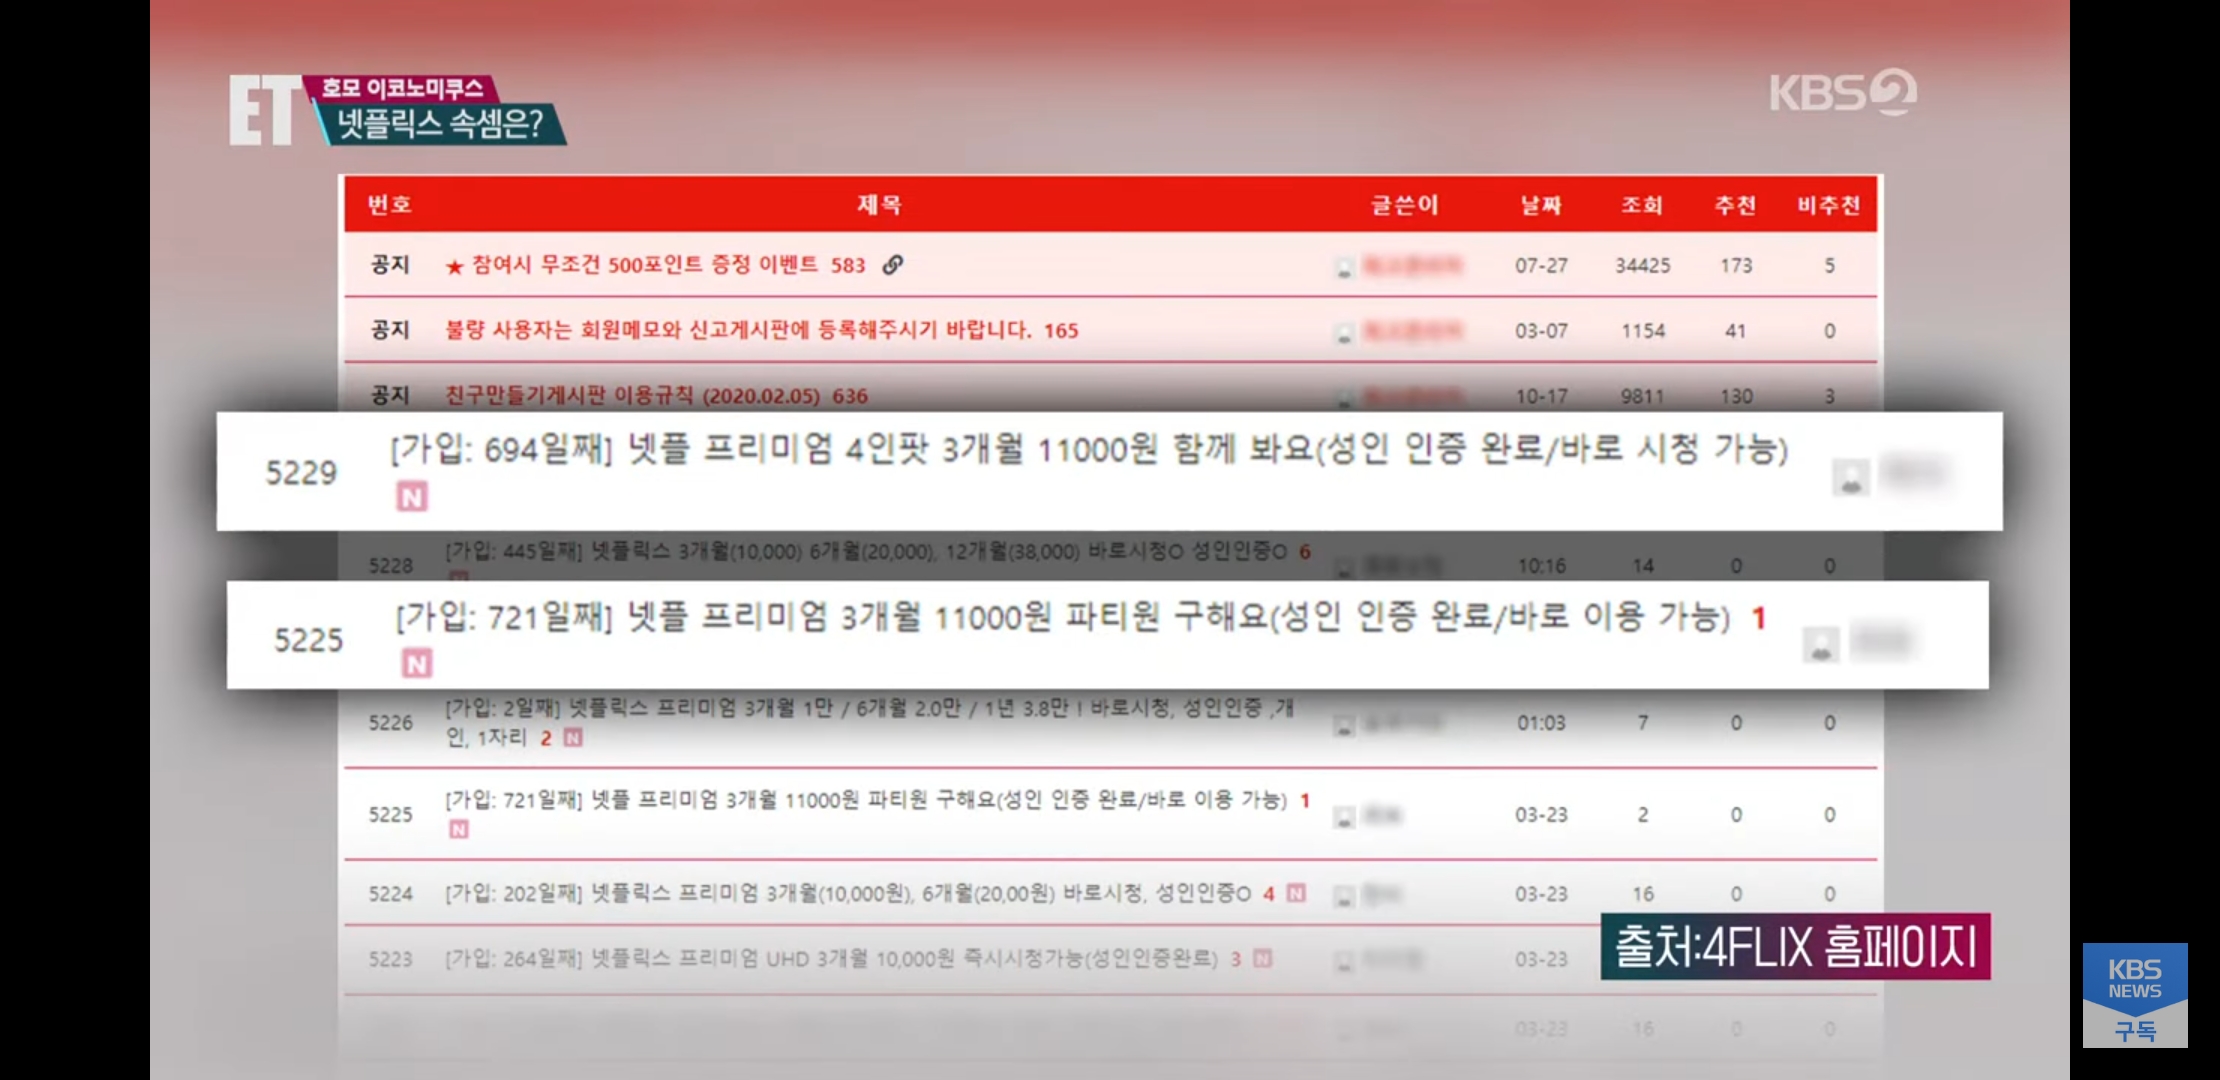2220x1080 pixels.
Task: Open post 5226 넷플릭스 프리미엄 3개월 1만
Action: click(869, 722)
